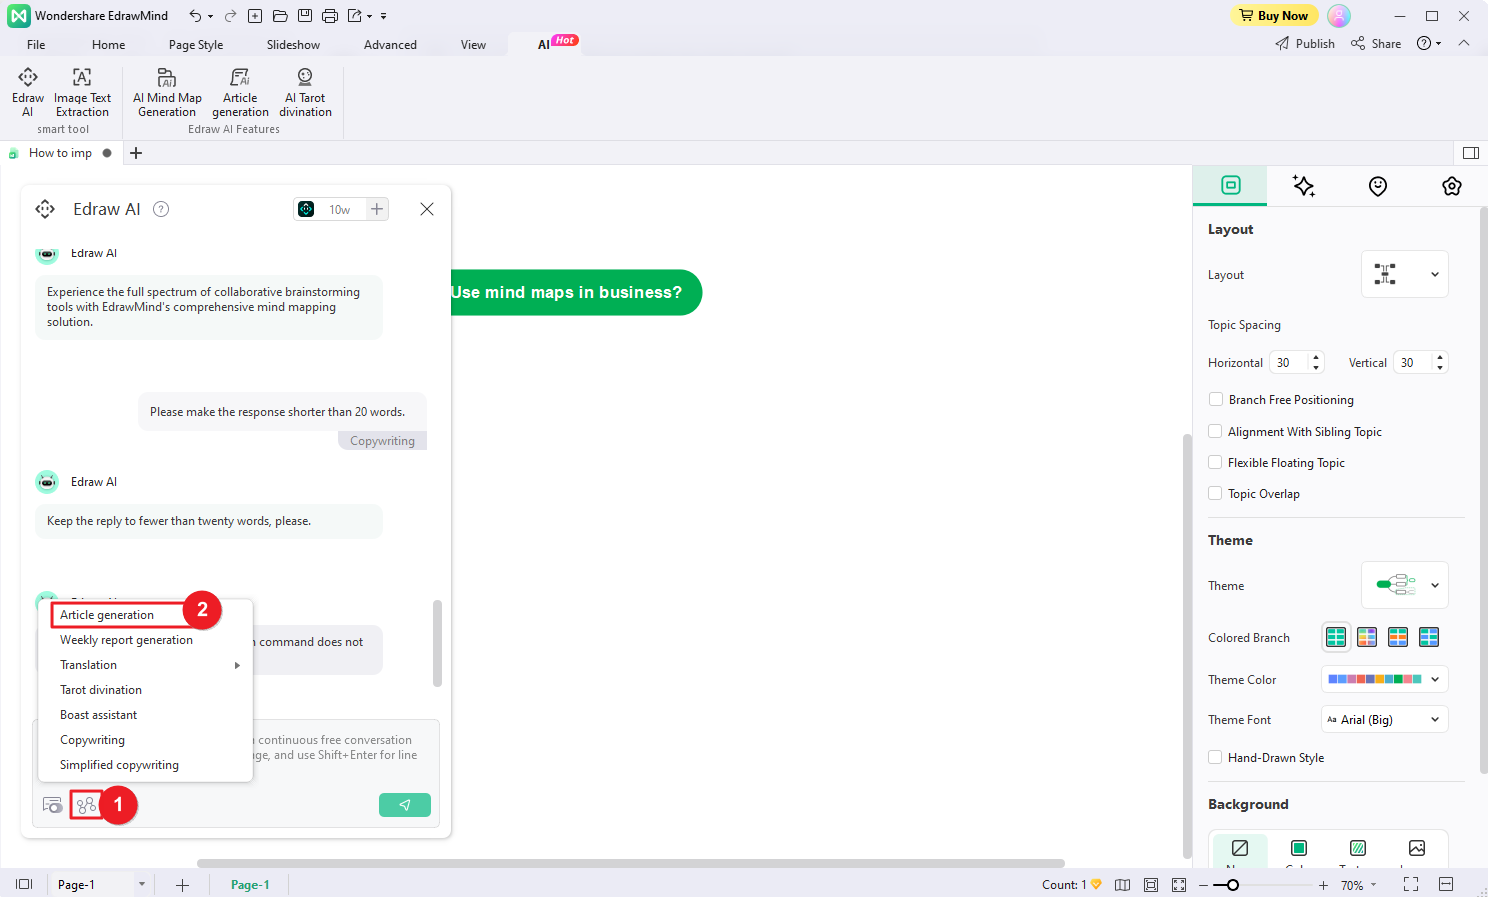This screenshot has width=1488, height=897.
Task: Increase vertical topic spacing
Action: pyautogui.click(x=1440, y=357)
